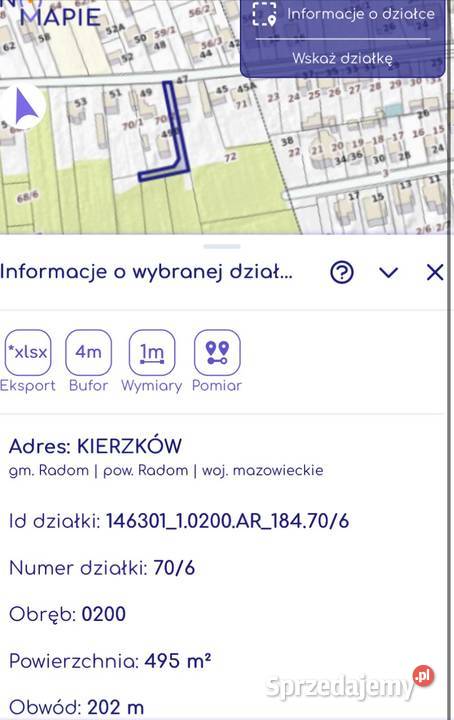Close the parcel information panel
This screenshot has width=454, height=720.
click(435, 272)
